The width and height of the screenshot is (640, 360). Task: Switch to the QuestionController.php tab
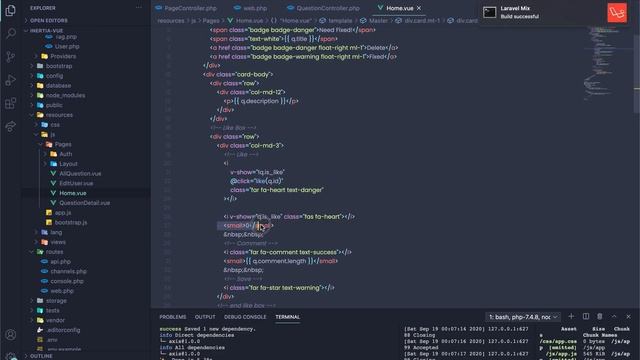click(323, 8)
